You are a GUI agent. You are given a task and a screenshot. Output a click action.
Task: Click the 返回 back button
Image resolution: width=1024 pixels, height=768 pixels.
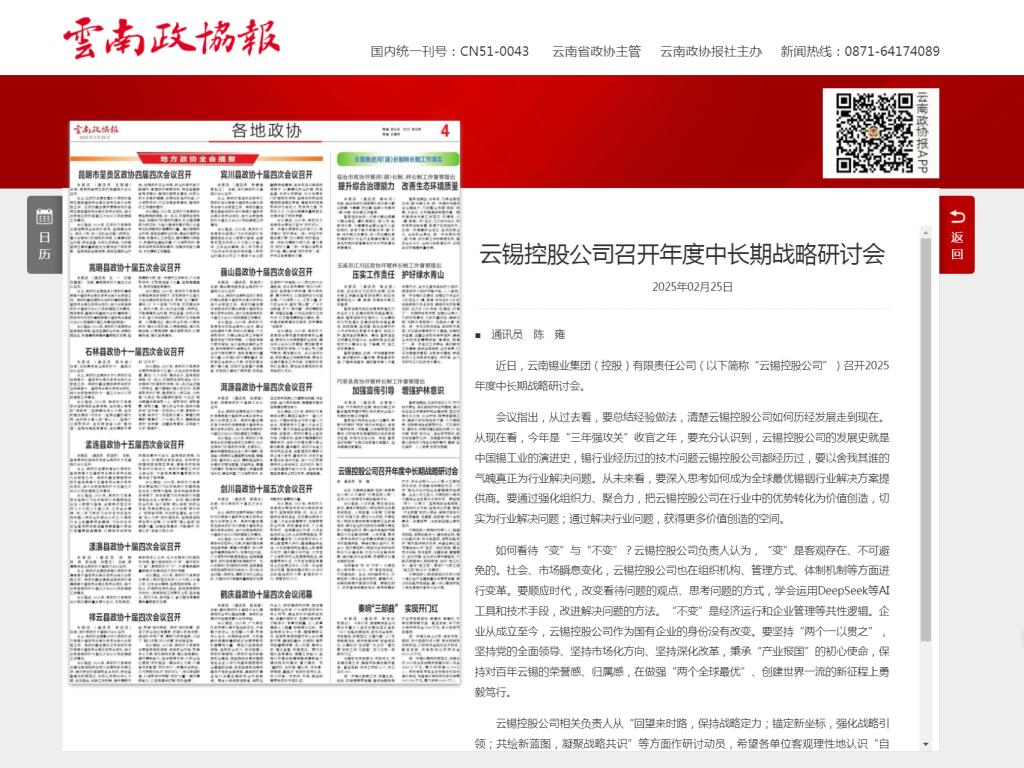[957, 234]
